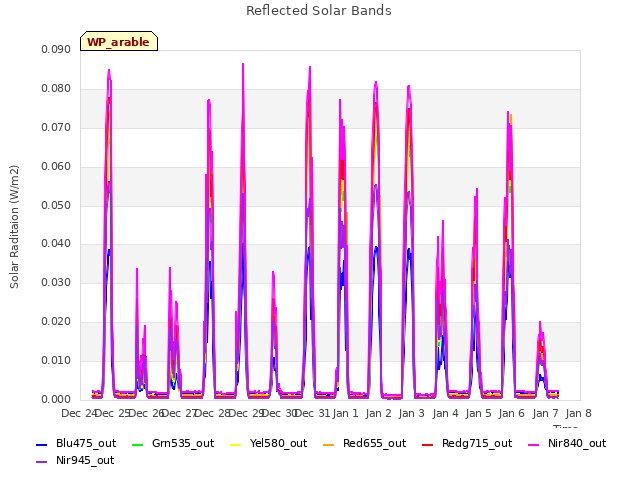The image size is (640, 480).
Task: Click the 0.000 y-axis tick label
Action: click(56, 399)
